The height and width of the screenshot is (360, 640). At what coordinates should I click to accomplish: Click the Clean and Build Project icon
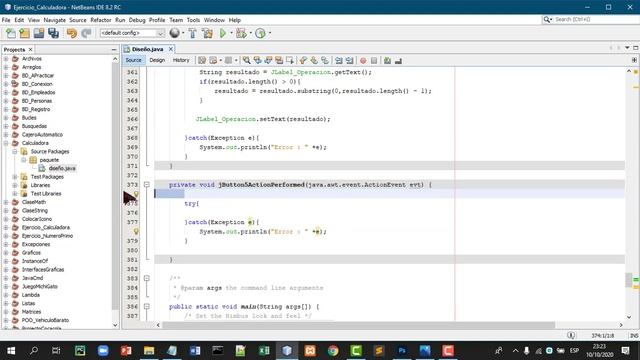[x=207, y=33]
